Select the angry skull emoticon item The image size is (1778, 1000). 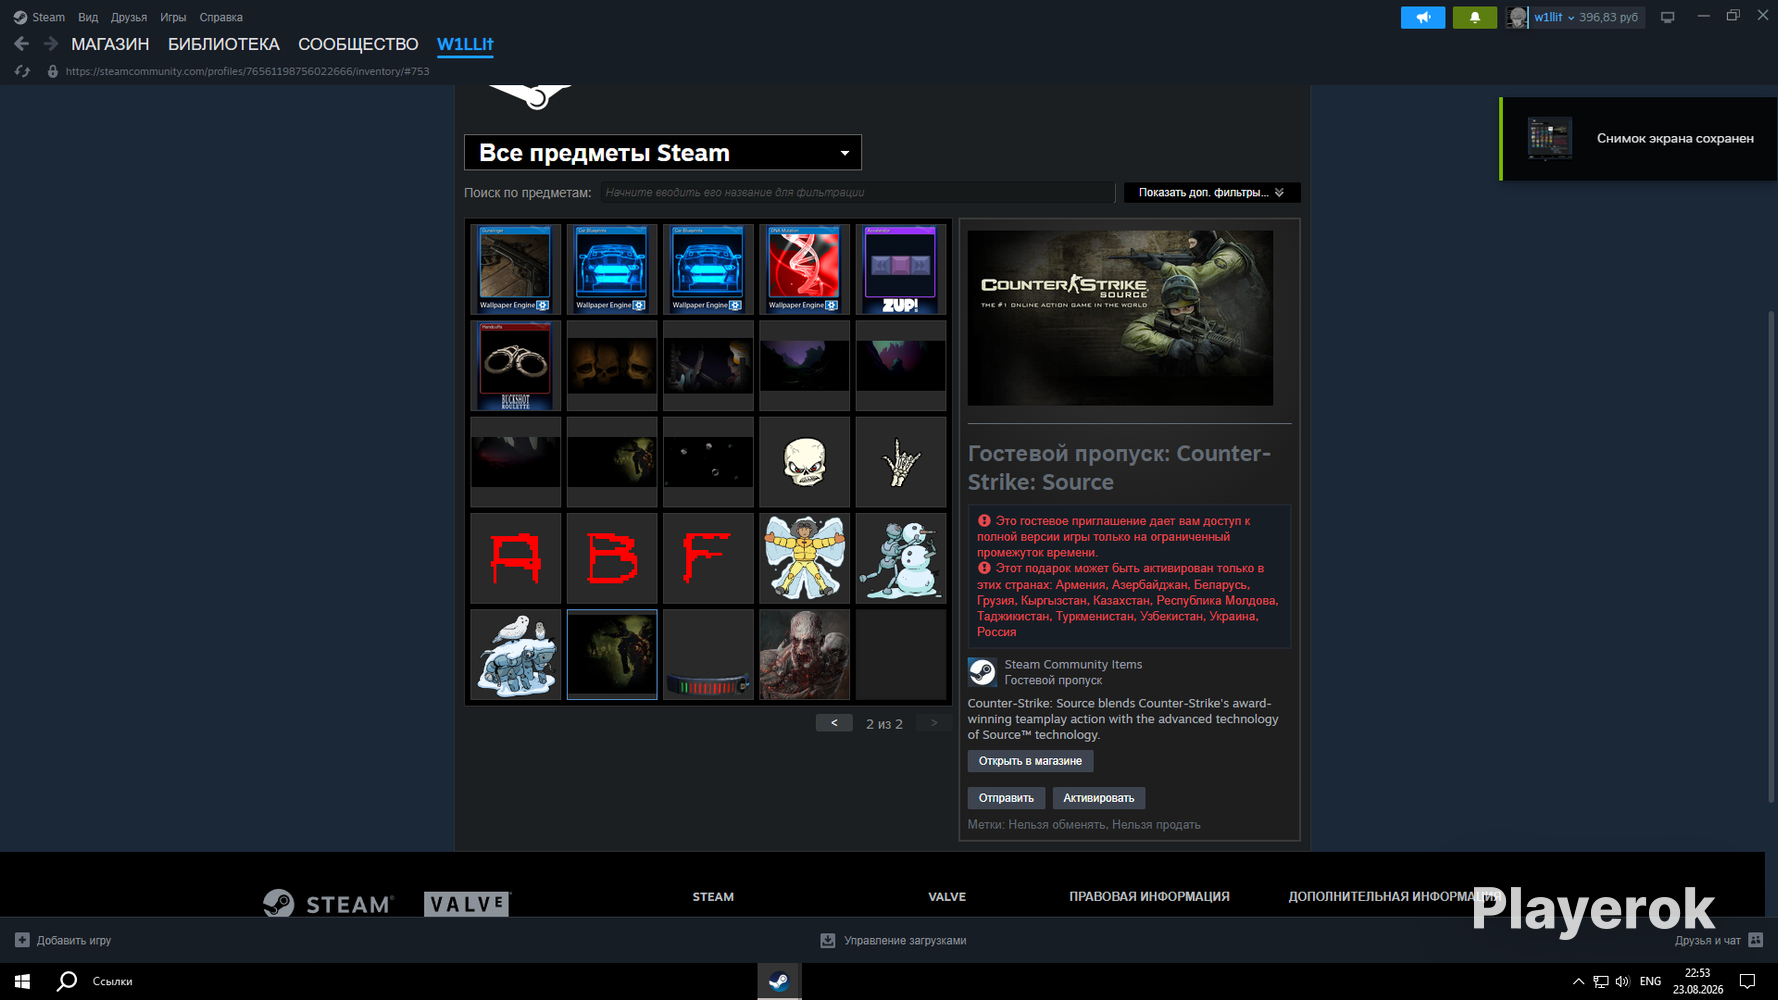pos(804,462)
